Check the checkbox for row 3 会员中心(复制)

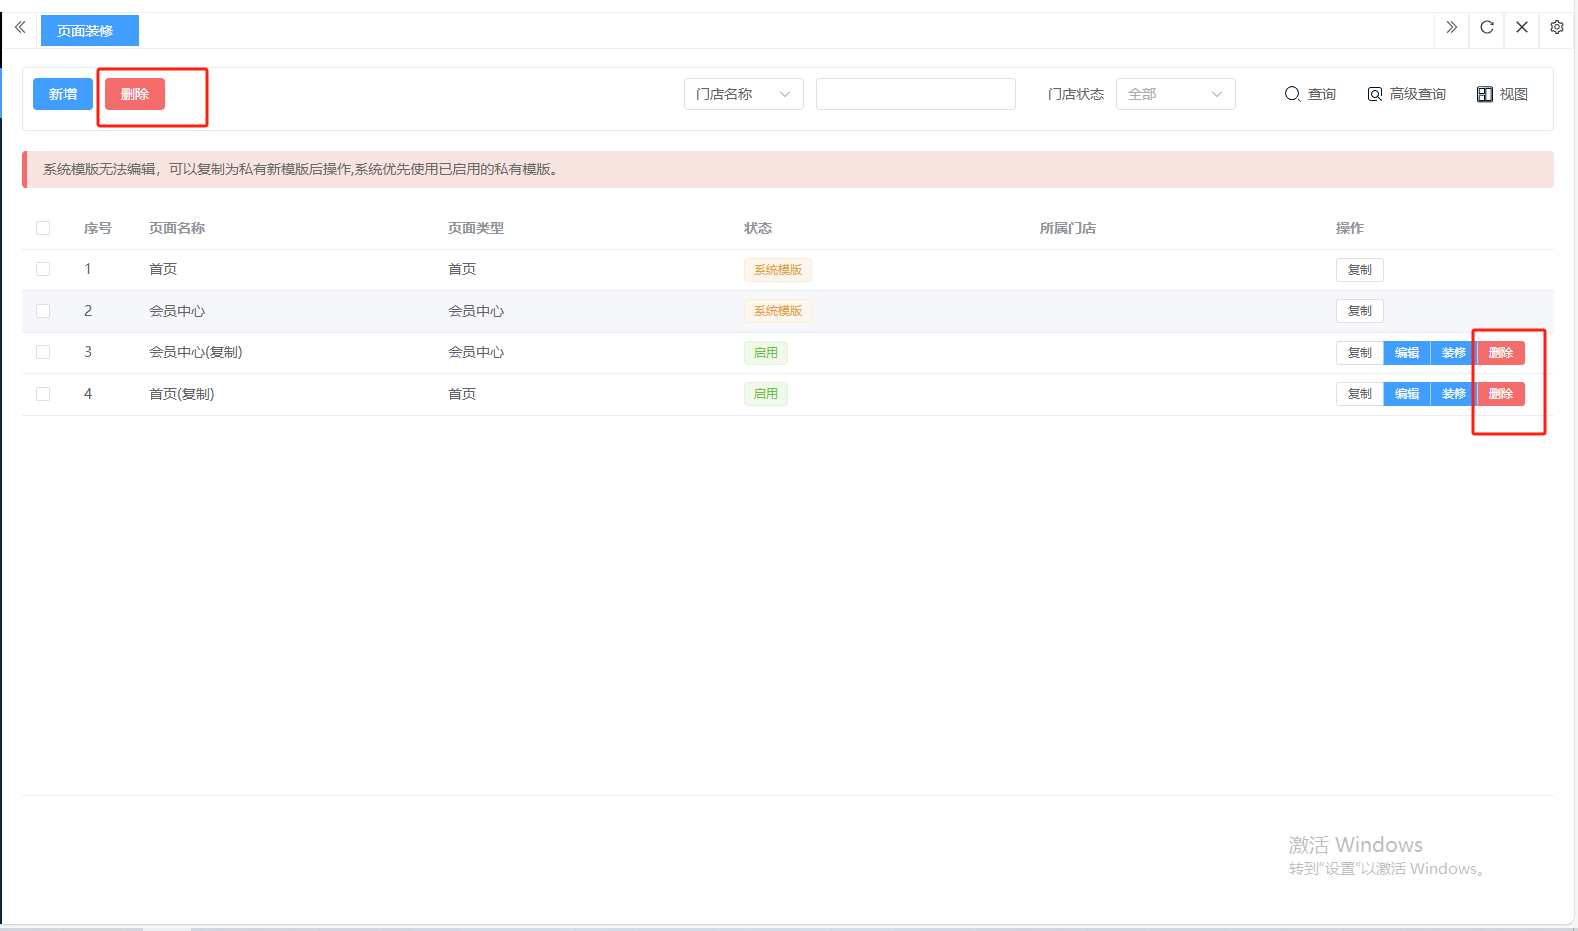point(43,352)
